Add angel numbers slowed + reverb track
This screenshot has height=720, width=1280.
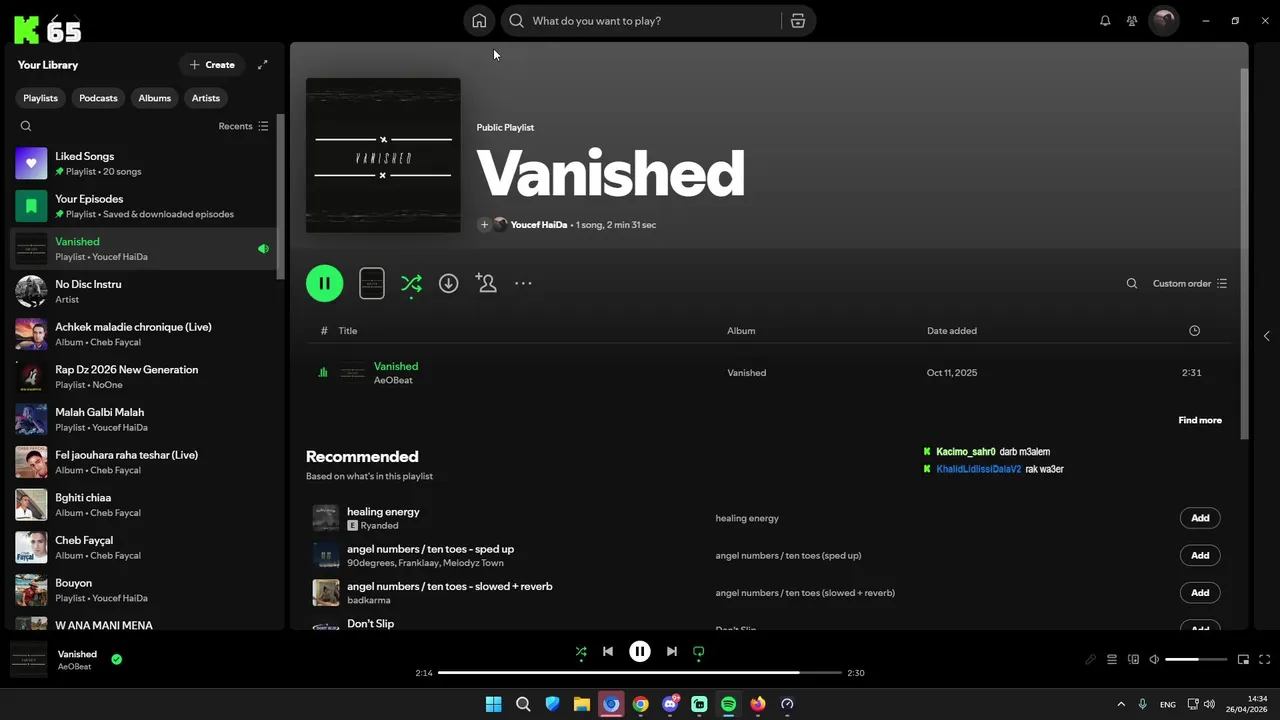pyautogui.click(x=1200, y=593)
